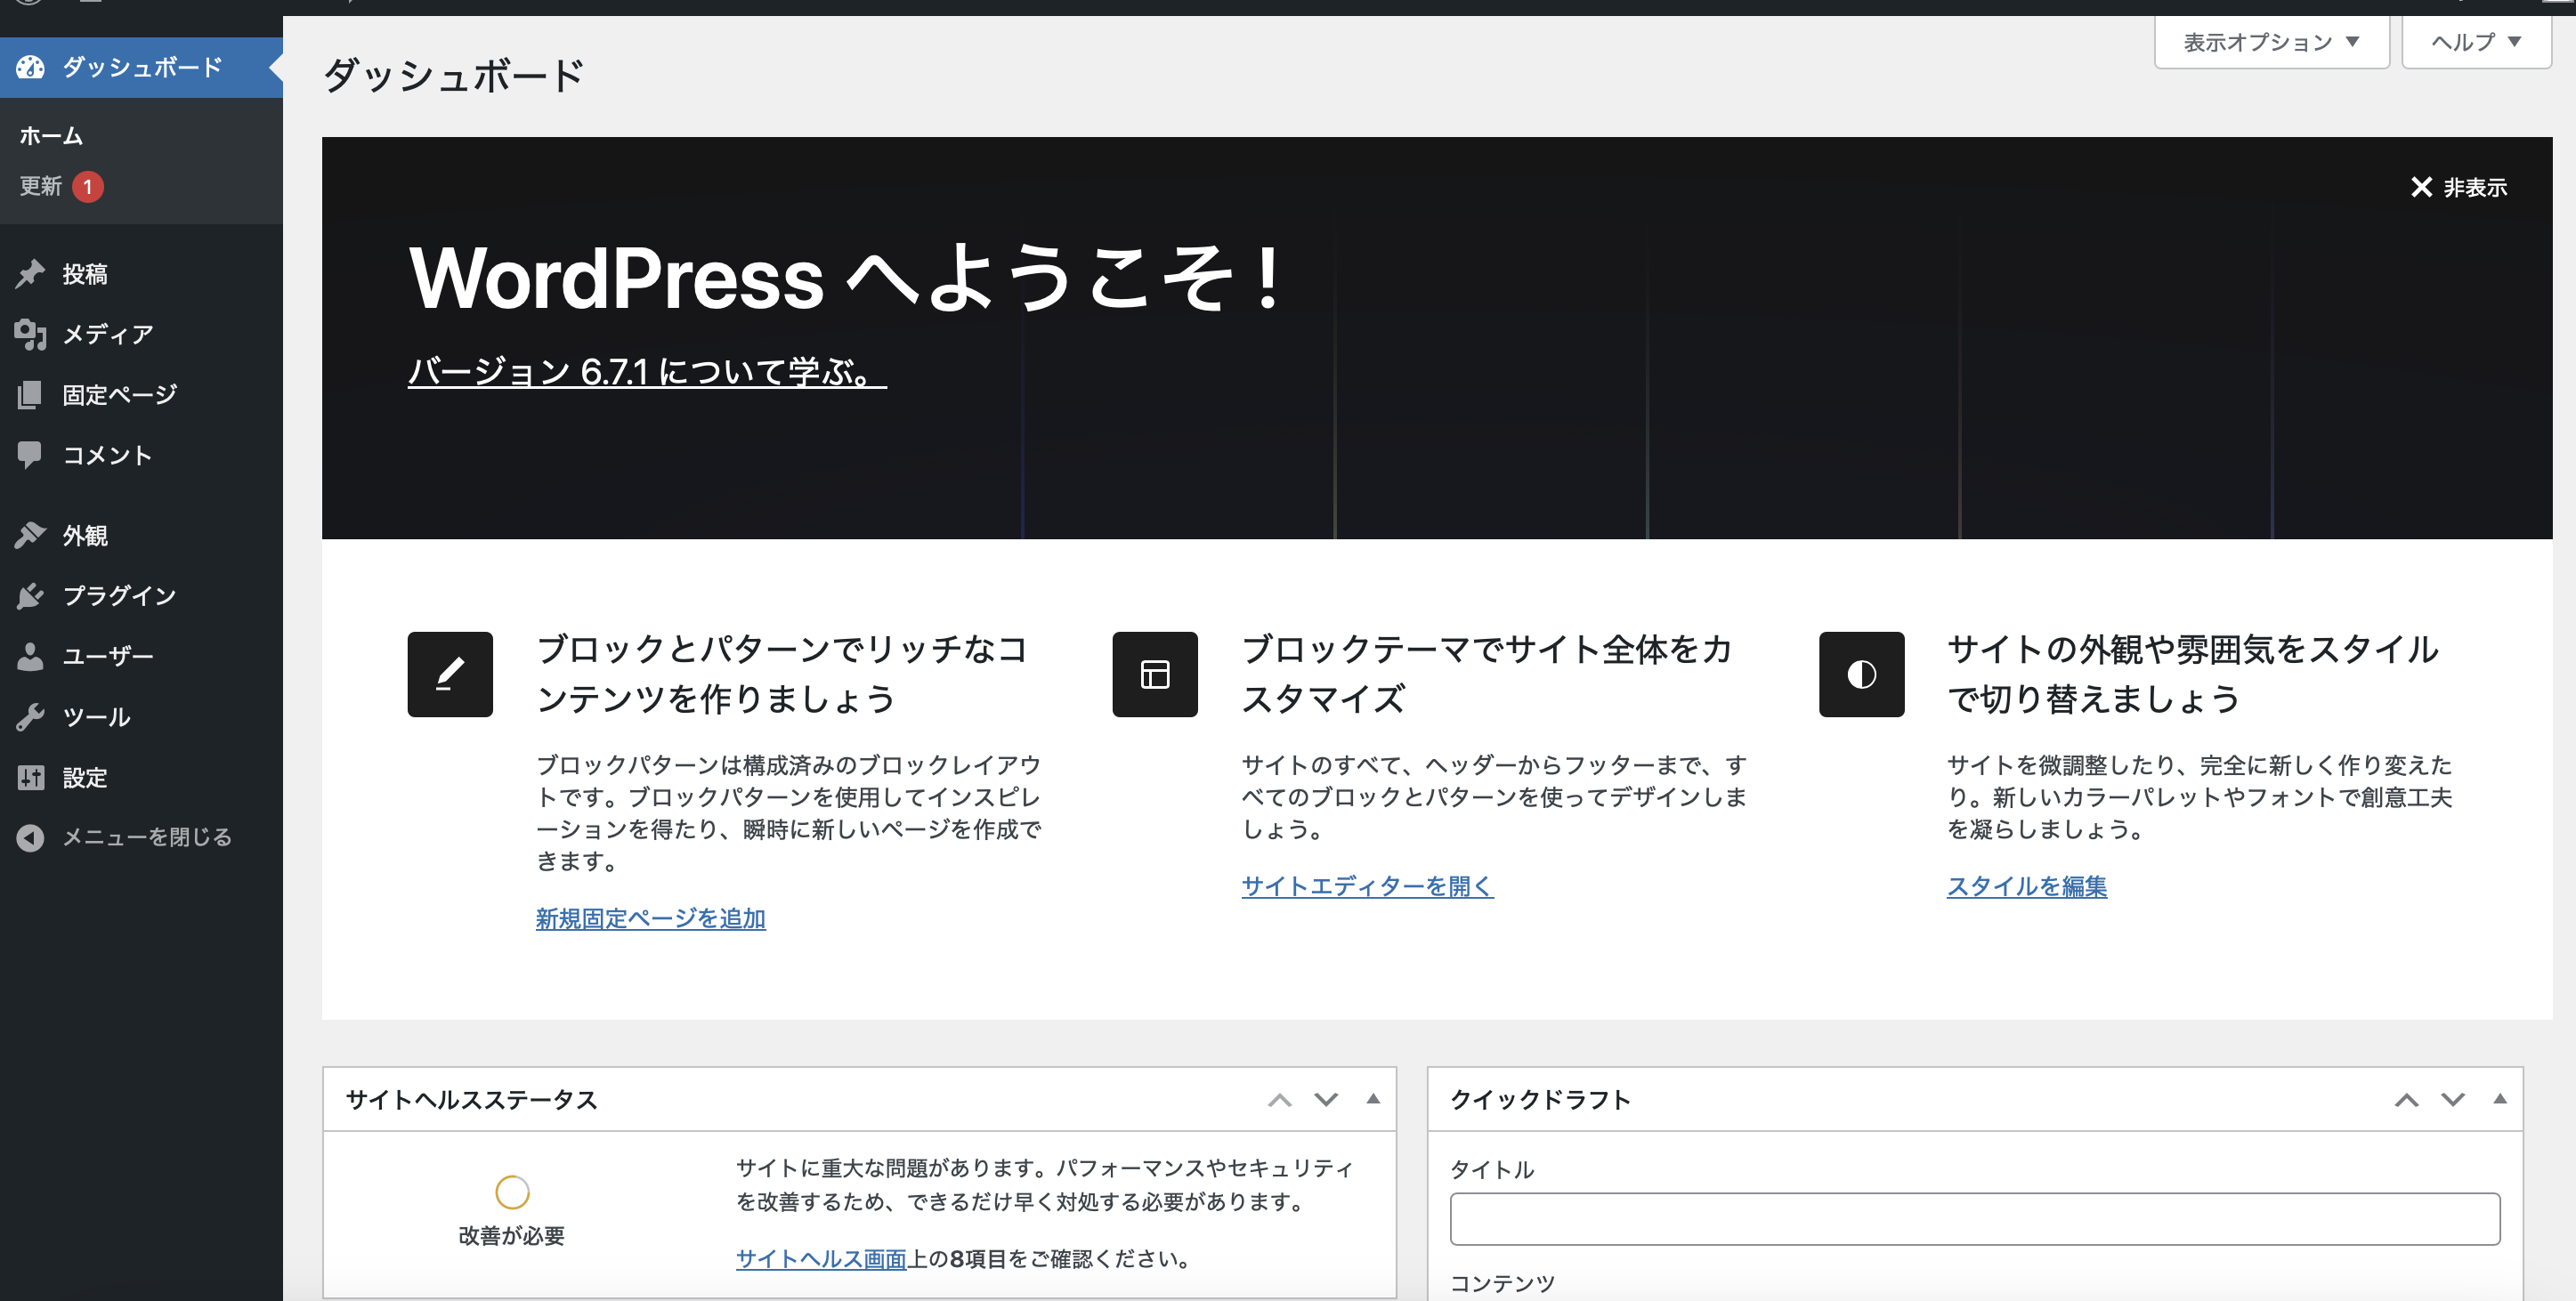
Task: Open the ツール wrench icon
Action: (31, 716)
